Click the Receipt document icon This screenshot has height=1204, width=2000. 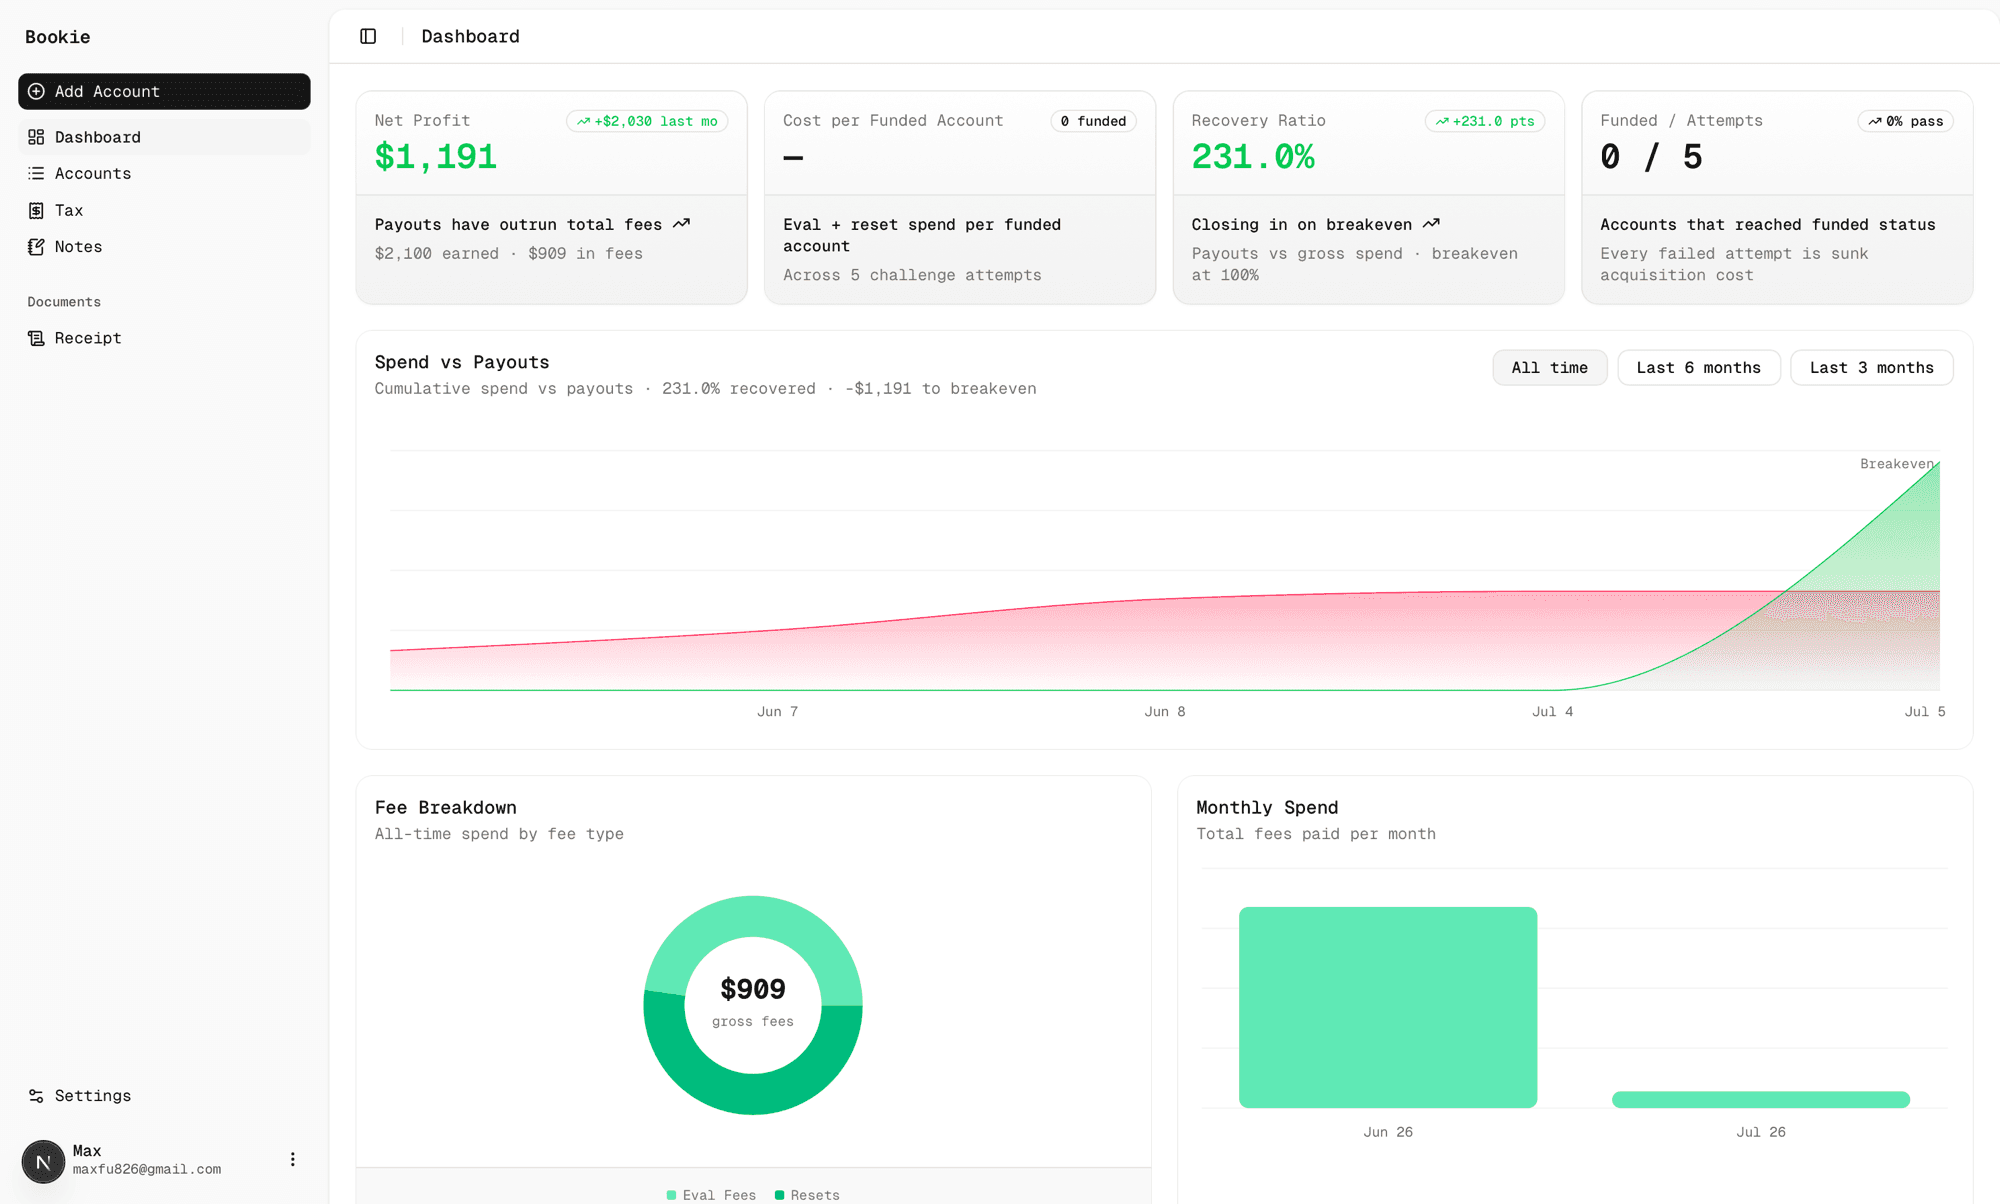click(36, 338)
